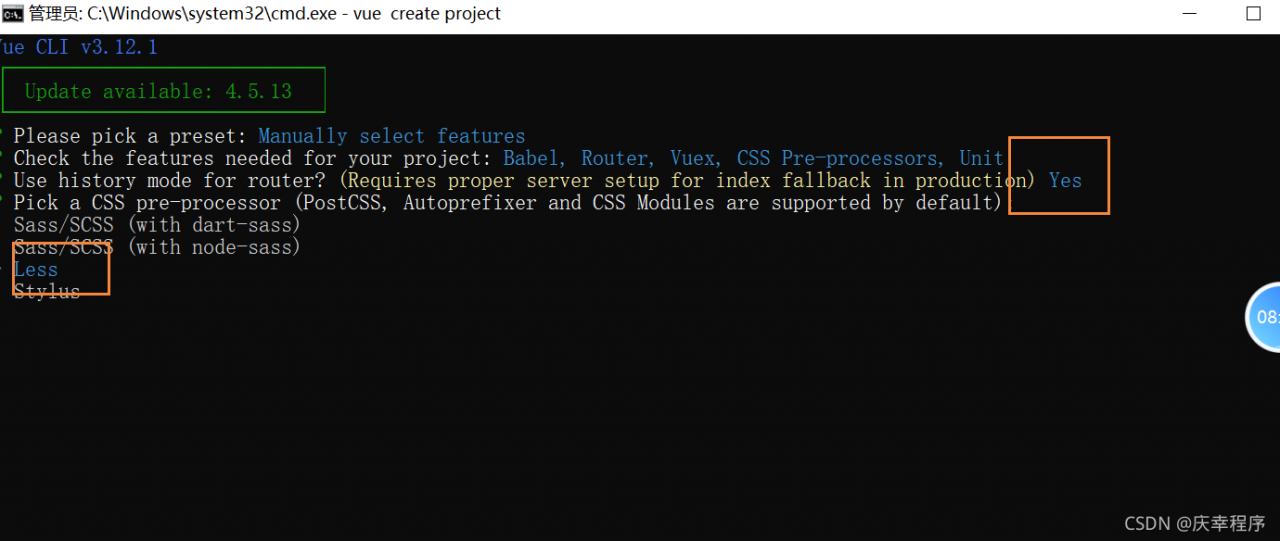
Task: Click the blue circular timer widget
Action: coord(1265,317)
